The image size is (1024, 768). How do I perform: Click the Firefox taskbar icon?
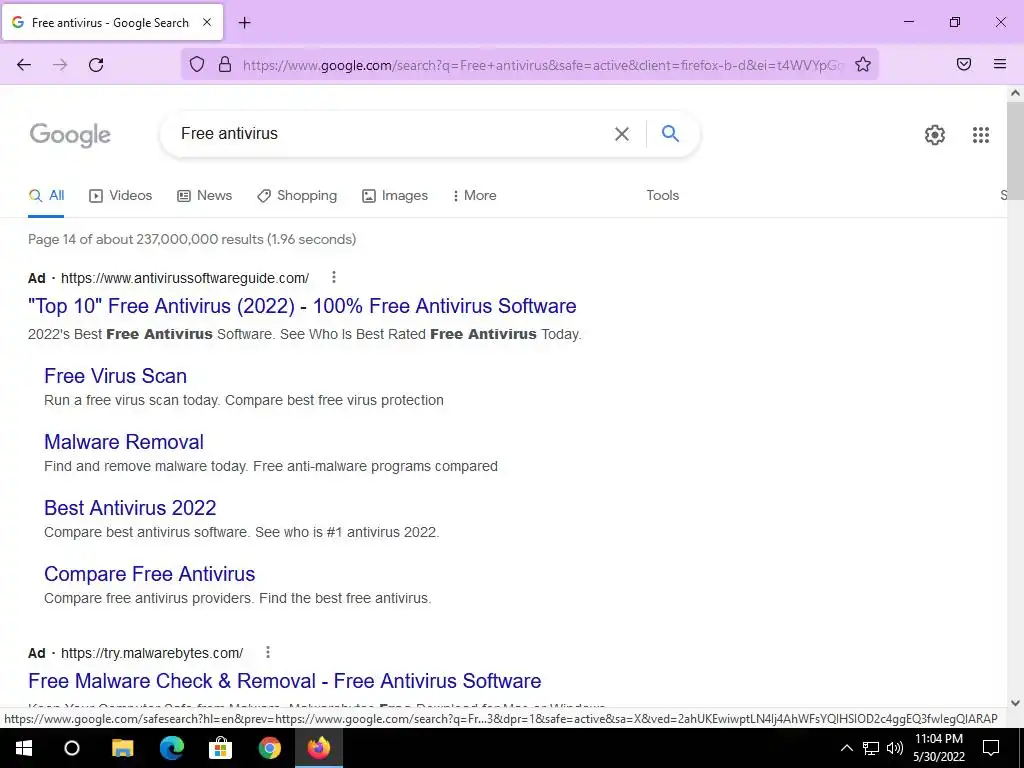[319, 748]
